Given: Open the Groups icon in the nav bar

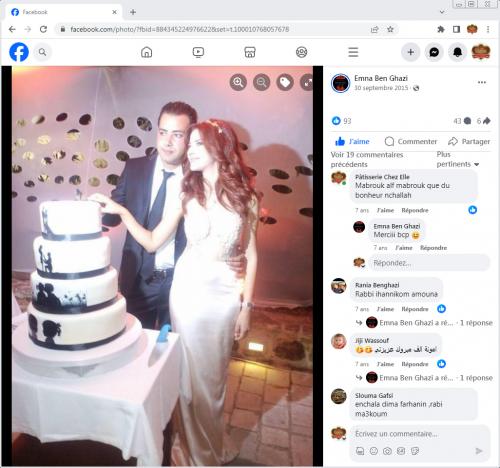Looking at the screenshot, I should [x=301, y=52].
